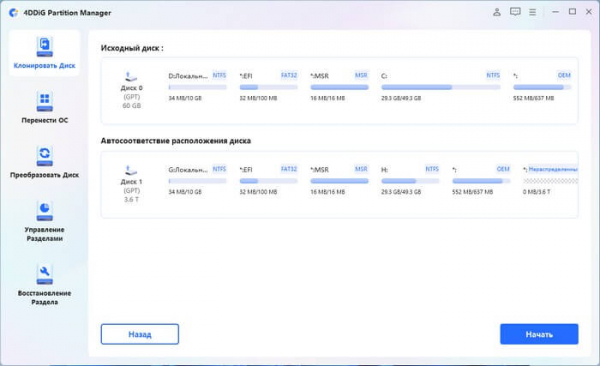
Task: Open the hamburger menu in title bar
Action: coord(532,12)
